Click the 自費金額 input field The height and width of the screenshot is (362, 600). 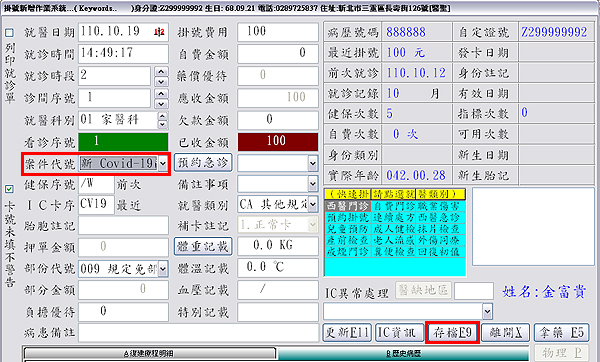(278, 54)
